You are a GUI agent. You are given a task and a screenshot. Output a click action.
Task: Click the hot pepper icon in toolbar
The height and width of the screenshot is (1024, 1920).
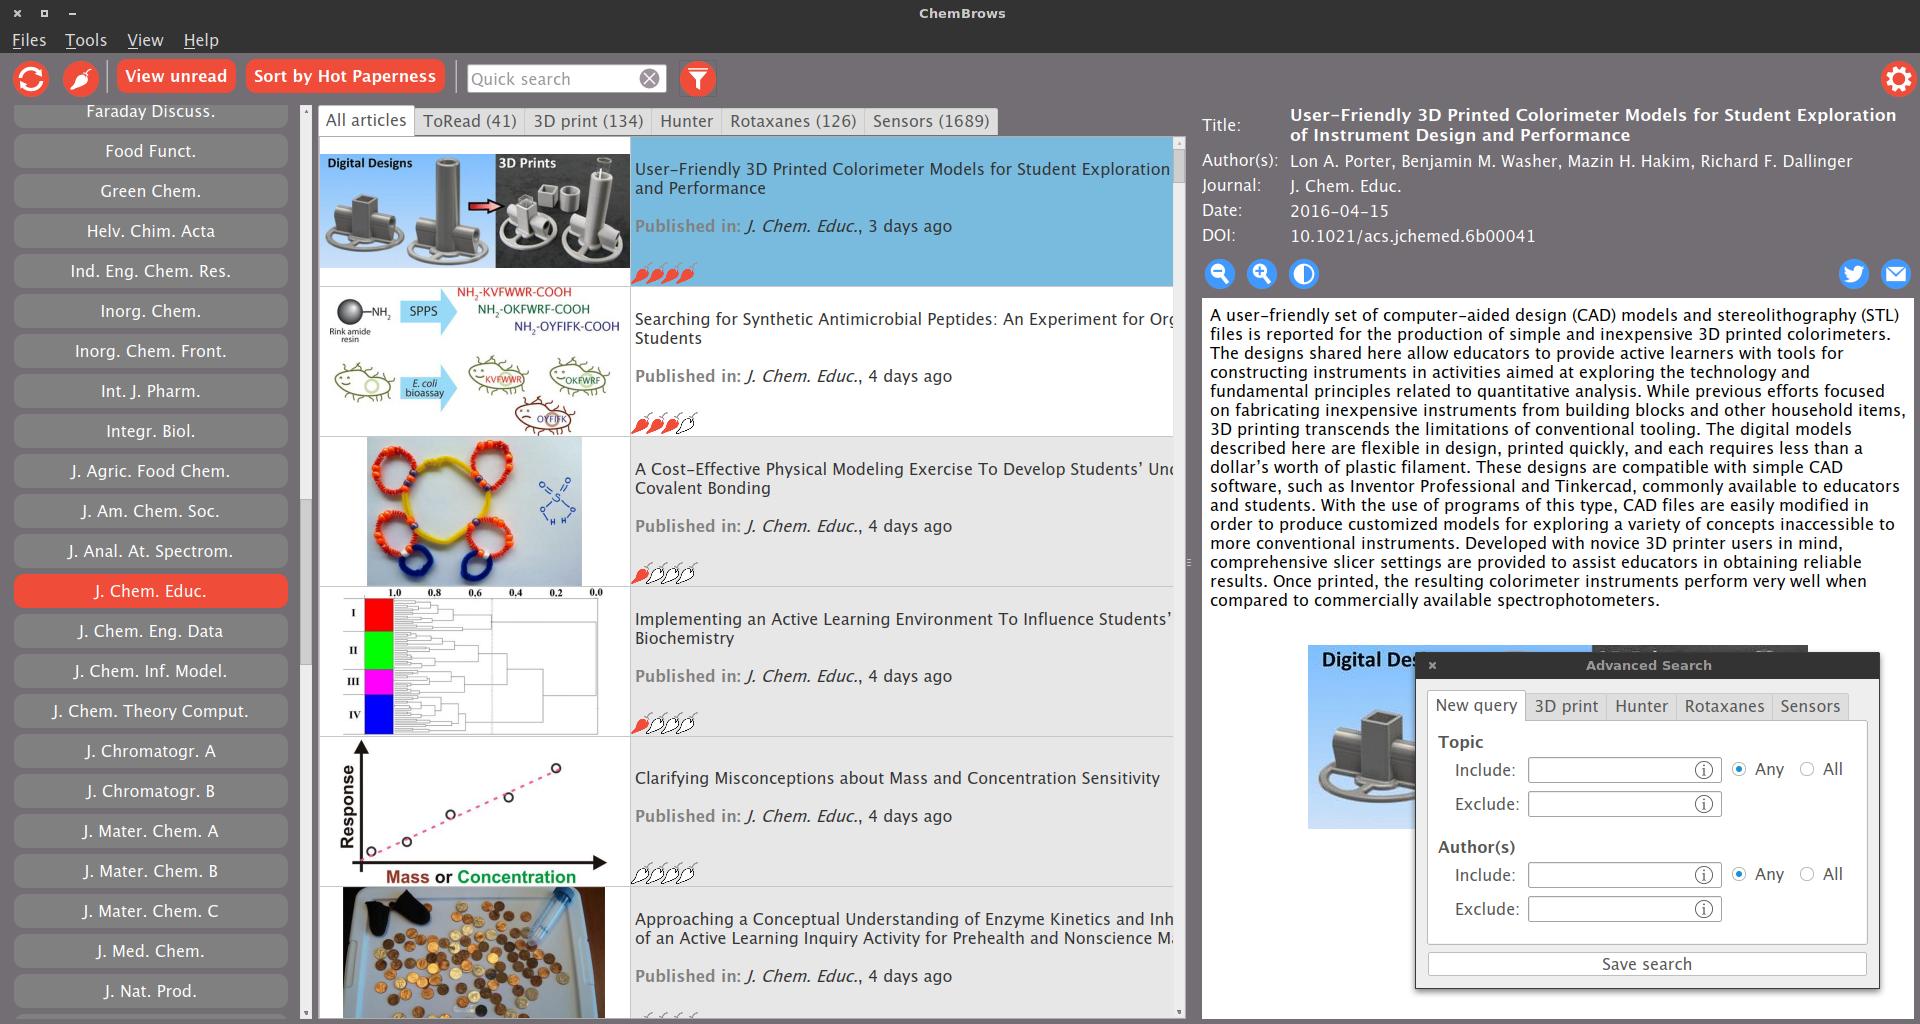click(x=80, y=78)
